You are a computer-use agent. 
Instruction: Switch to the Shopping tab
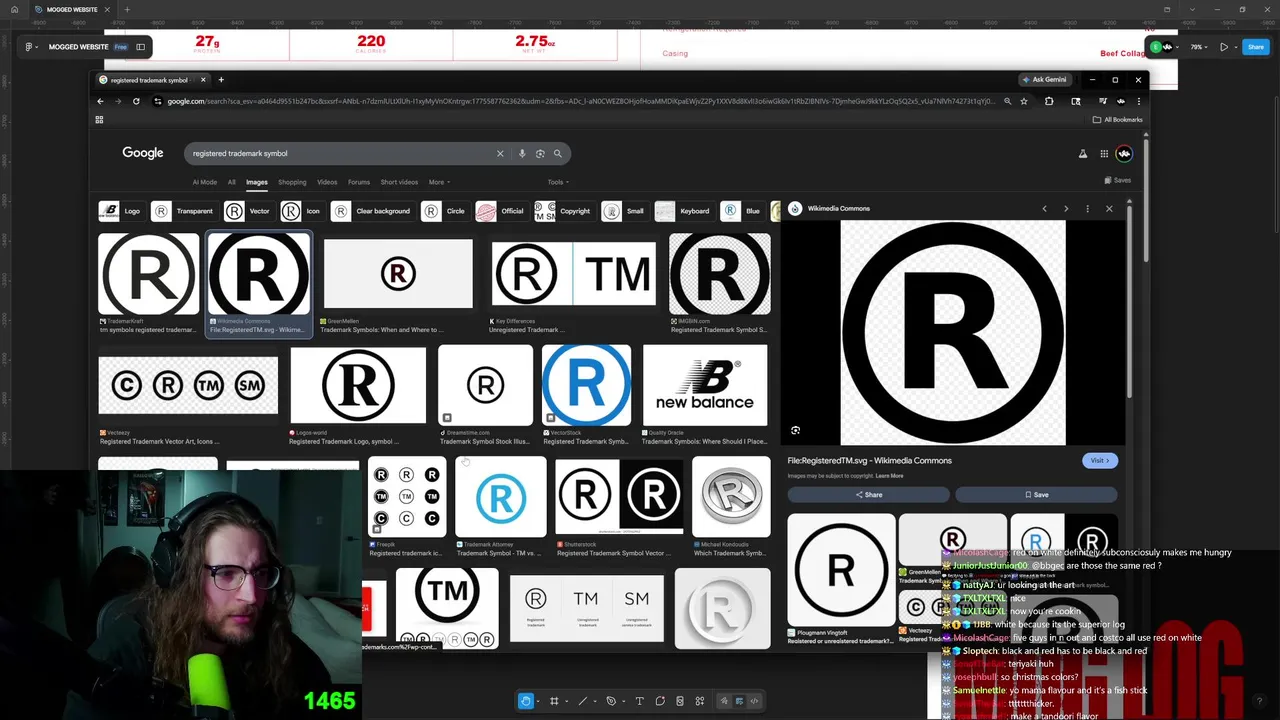(x=292, y=182)
